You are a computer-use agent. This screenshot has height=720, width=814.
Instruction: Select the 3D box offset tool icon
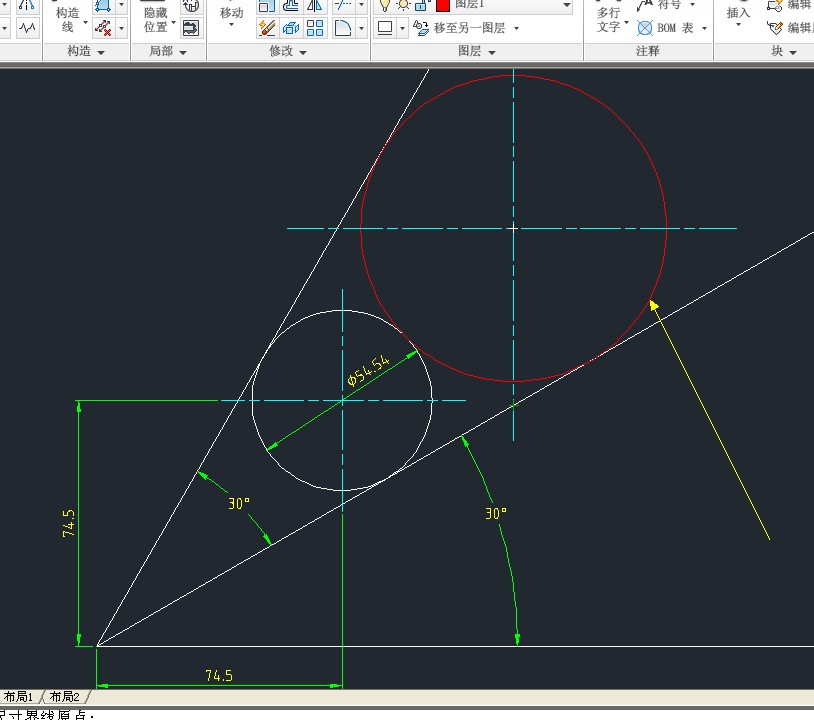[291, 28]
